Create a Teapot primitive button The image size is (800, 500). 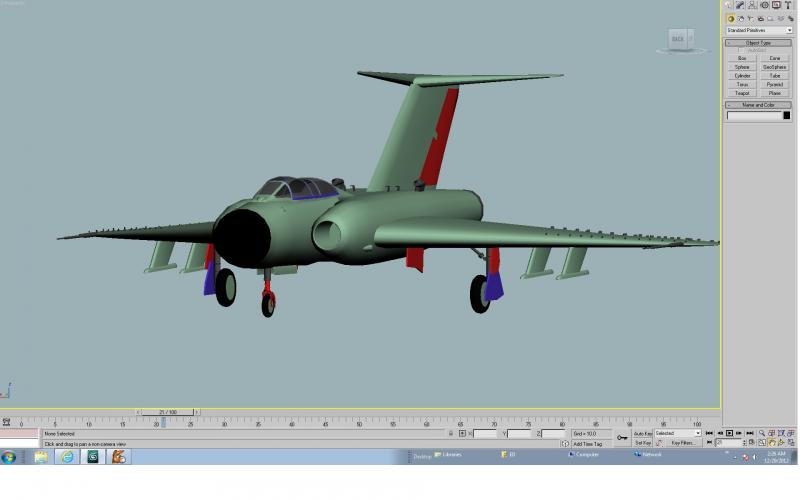[742, 93]
